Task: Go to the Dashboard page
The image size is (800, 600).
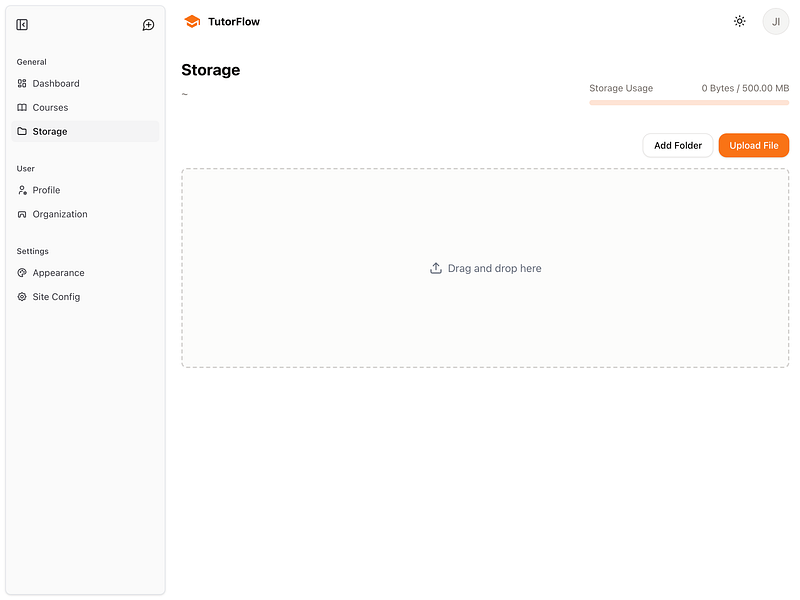Action: (x=53, y=83)
